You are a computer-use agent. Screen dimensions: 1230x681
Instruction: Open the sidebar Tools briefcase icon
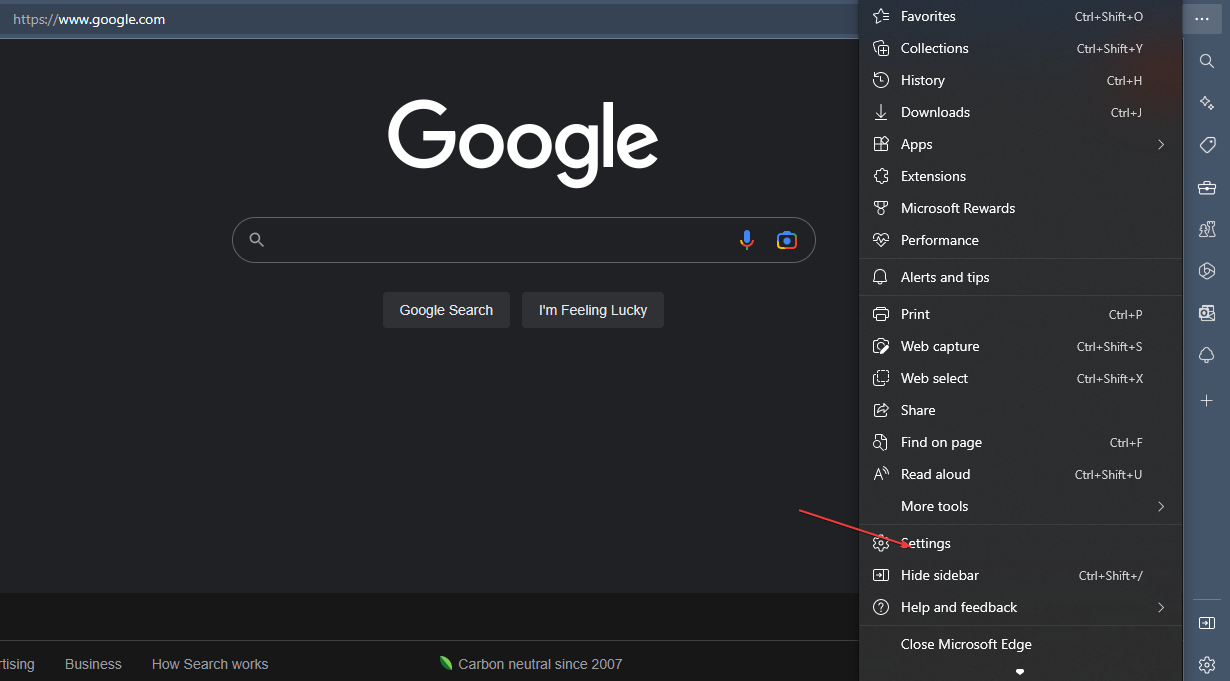pos(1207,187)
